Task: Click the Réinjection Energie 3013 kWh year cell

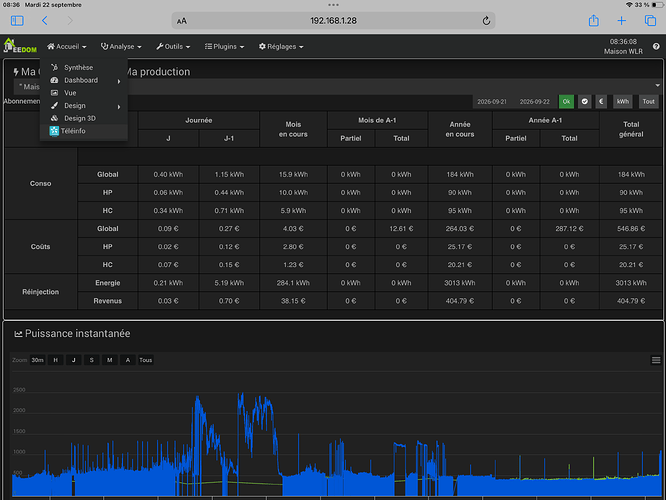Action: tap(460, 283)
